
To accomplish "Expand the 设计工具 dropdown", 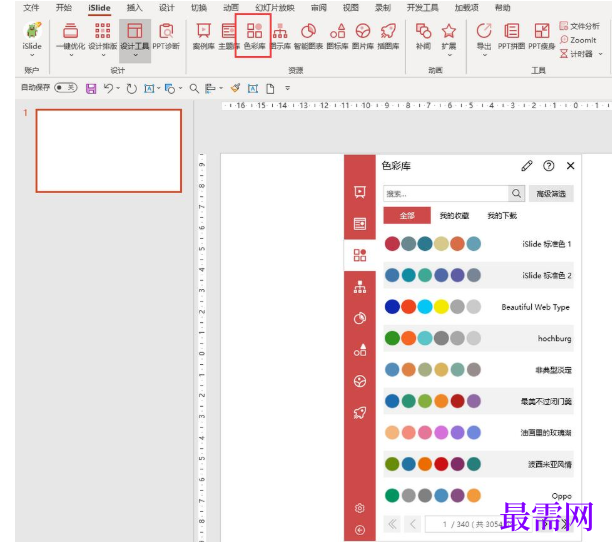I will coord(135,55).
